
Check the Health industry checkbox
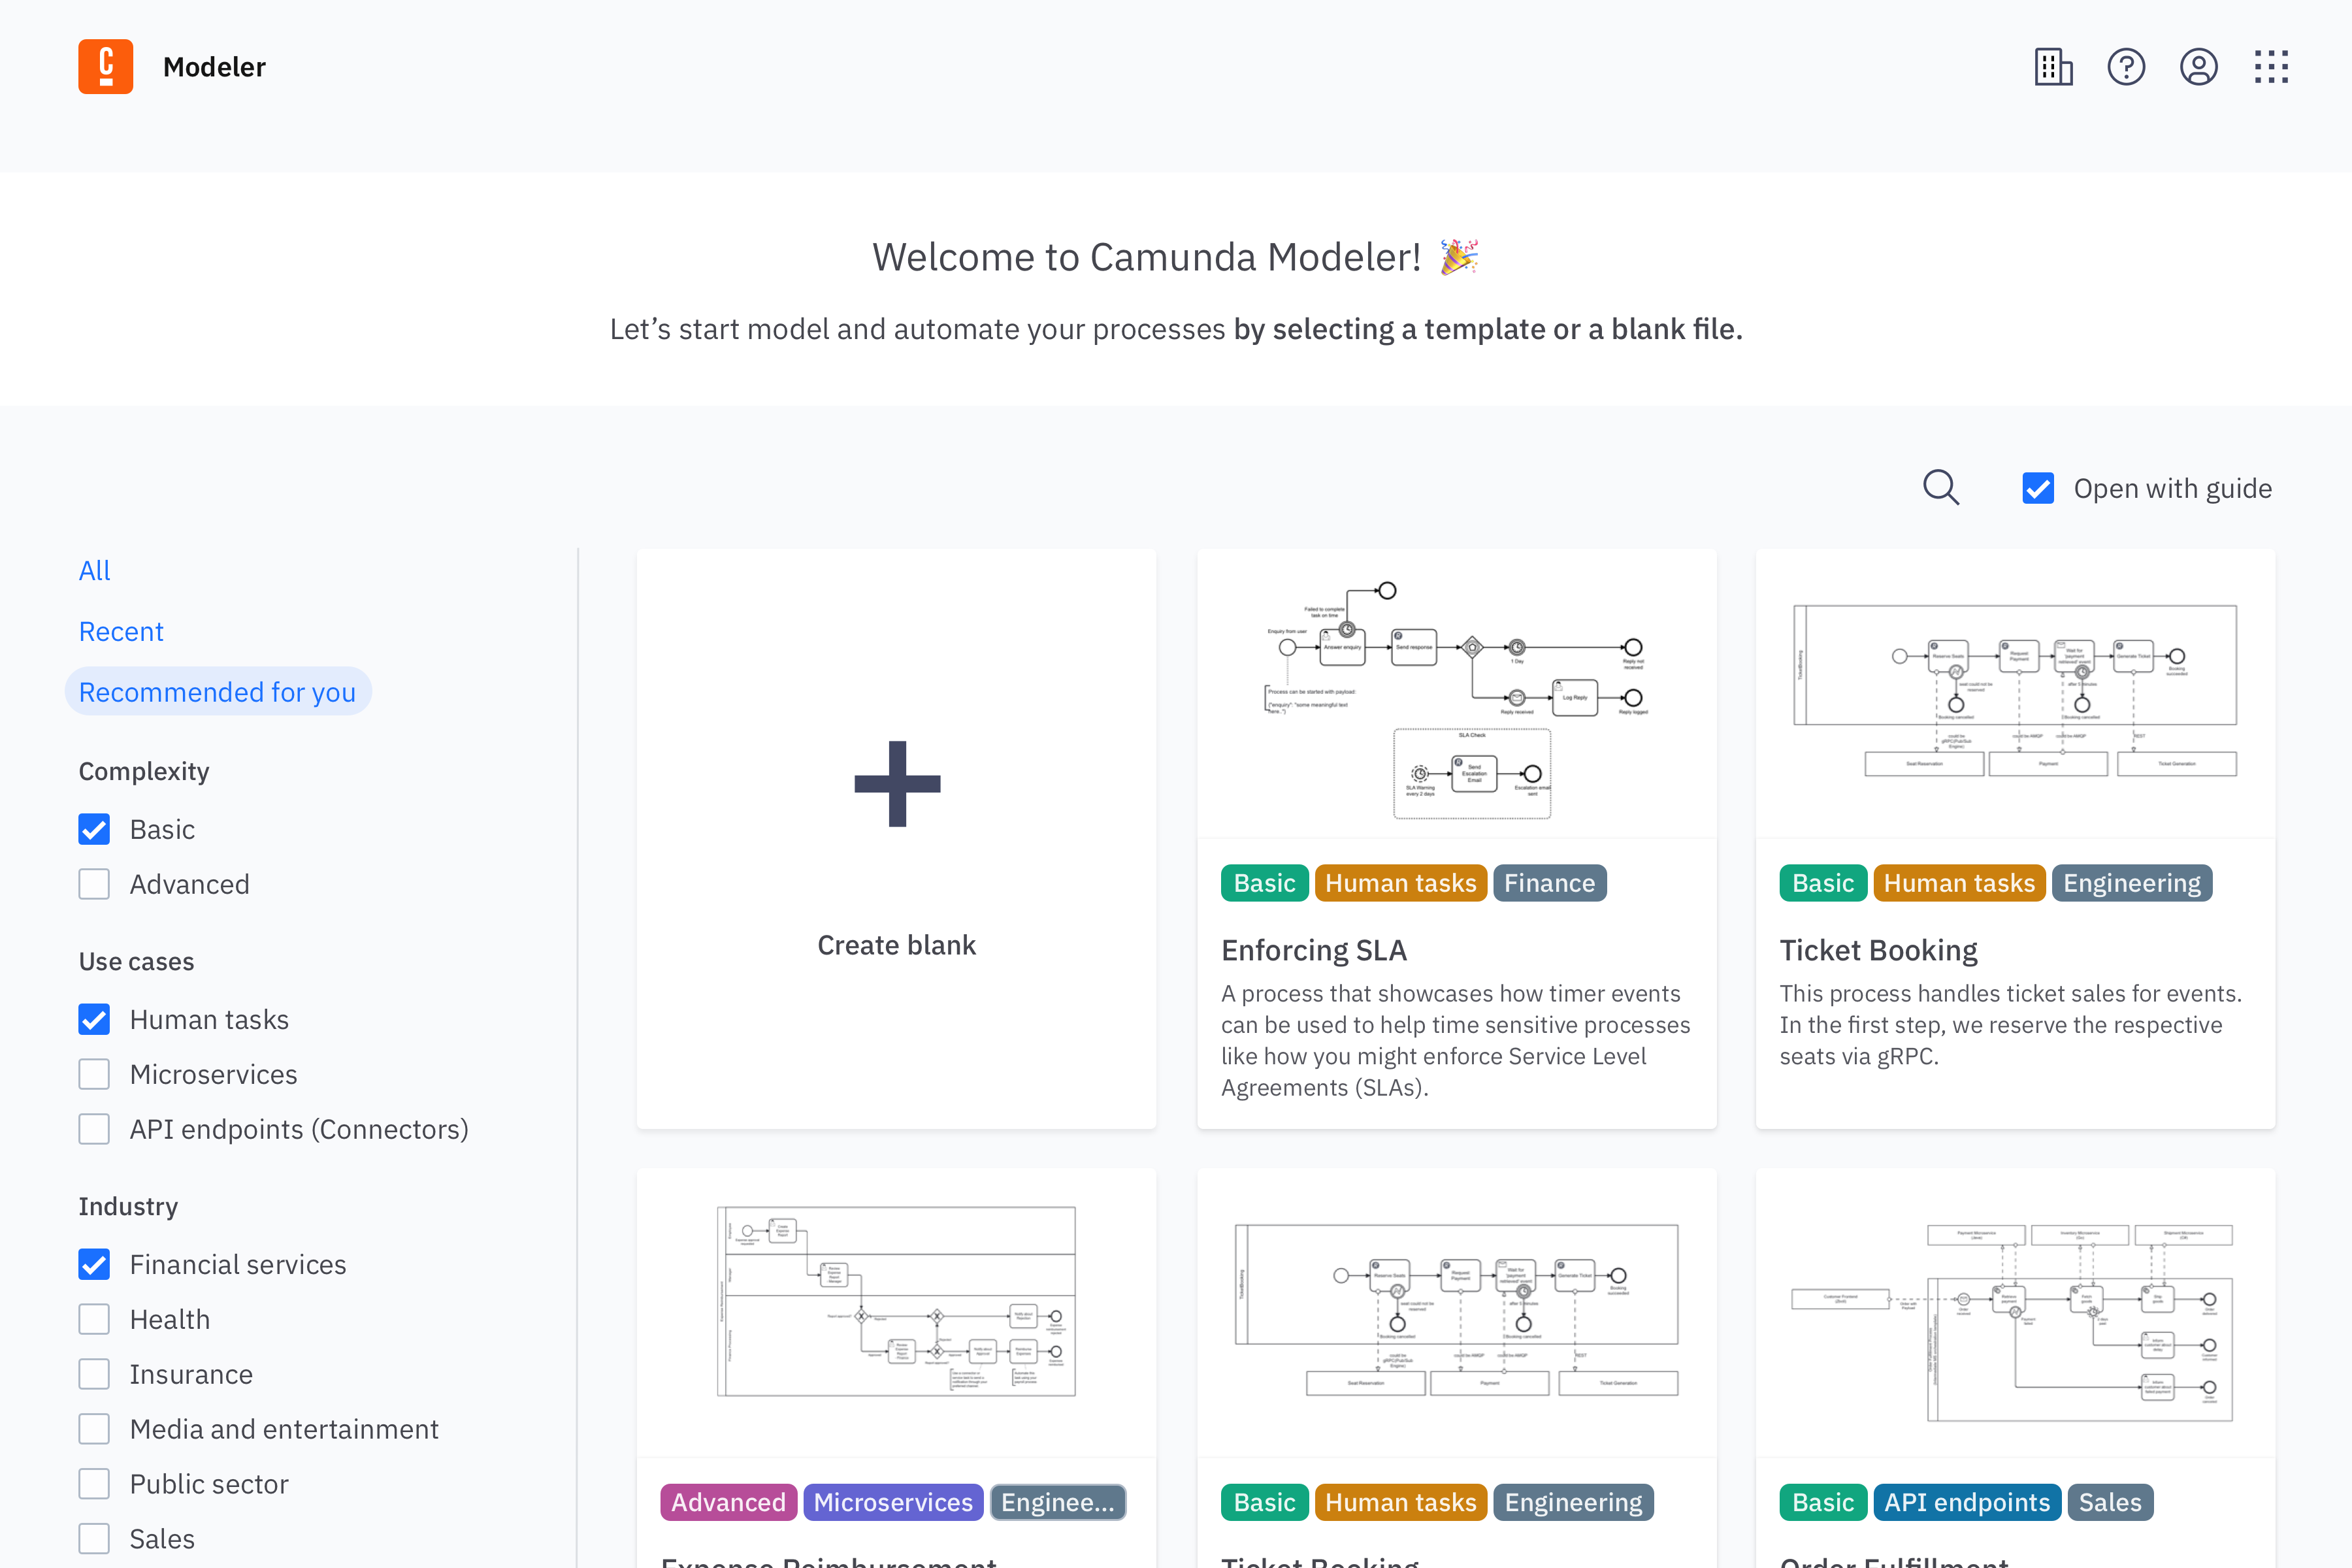tap(94, 1319)
